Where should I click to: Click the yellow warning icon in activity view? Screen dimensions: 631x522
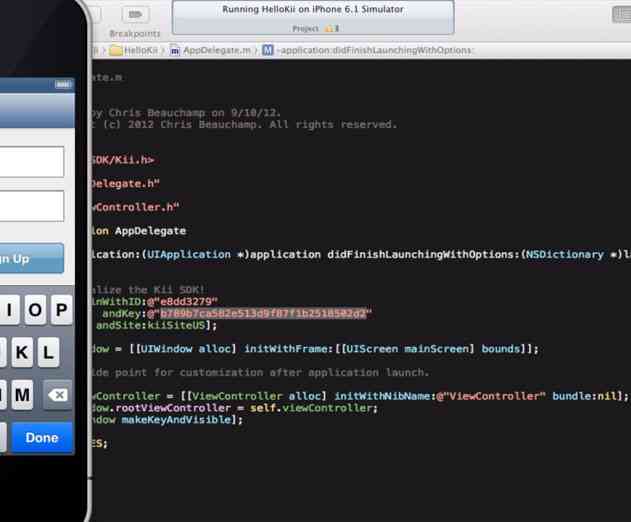(x=326, y=29)
